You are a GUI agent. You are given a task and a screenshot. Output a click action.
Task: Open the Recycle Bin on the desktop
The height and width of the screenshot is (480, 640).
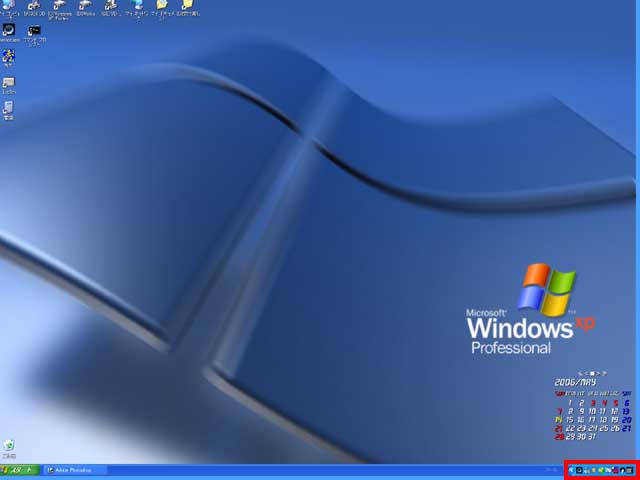pos(9,444)
